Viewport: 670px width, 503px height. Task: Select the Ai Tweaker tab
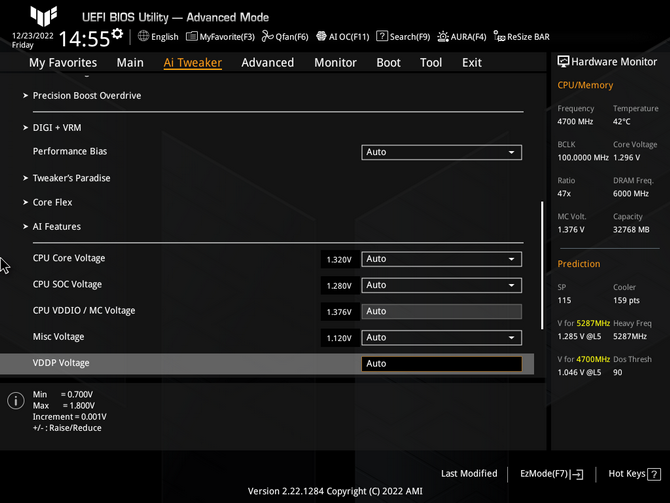coord(192,62)
